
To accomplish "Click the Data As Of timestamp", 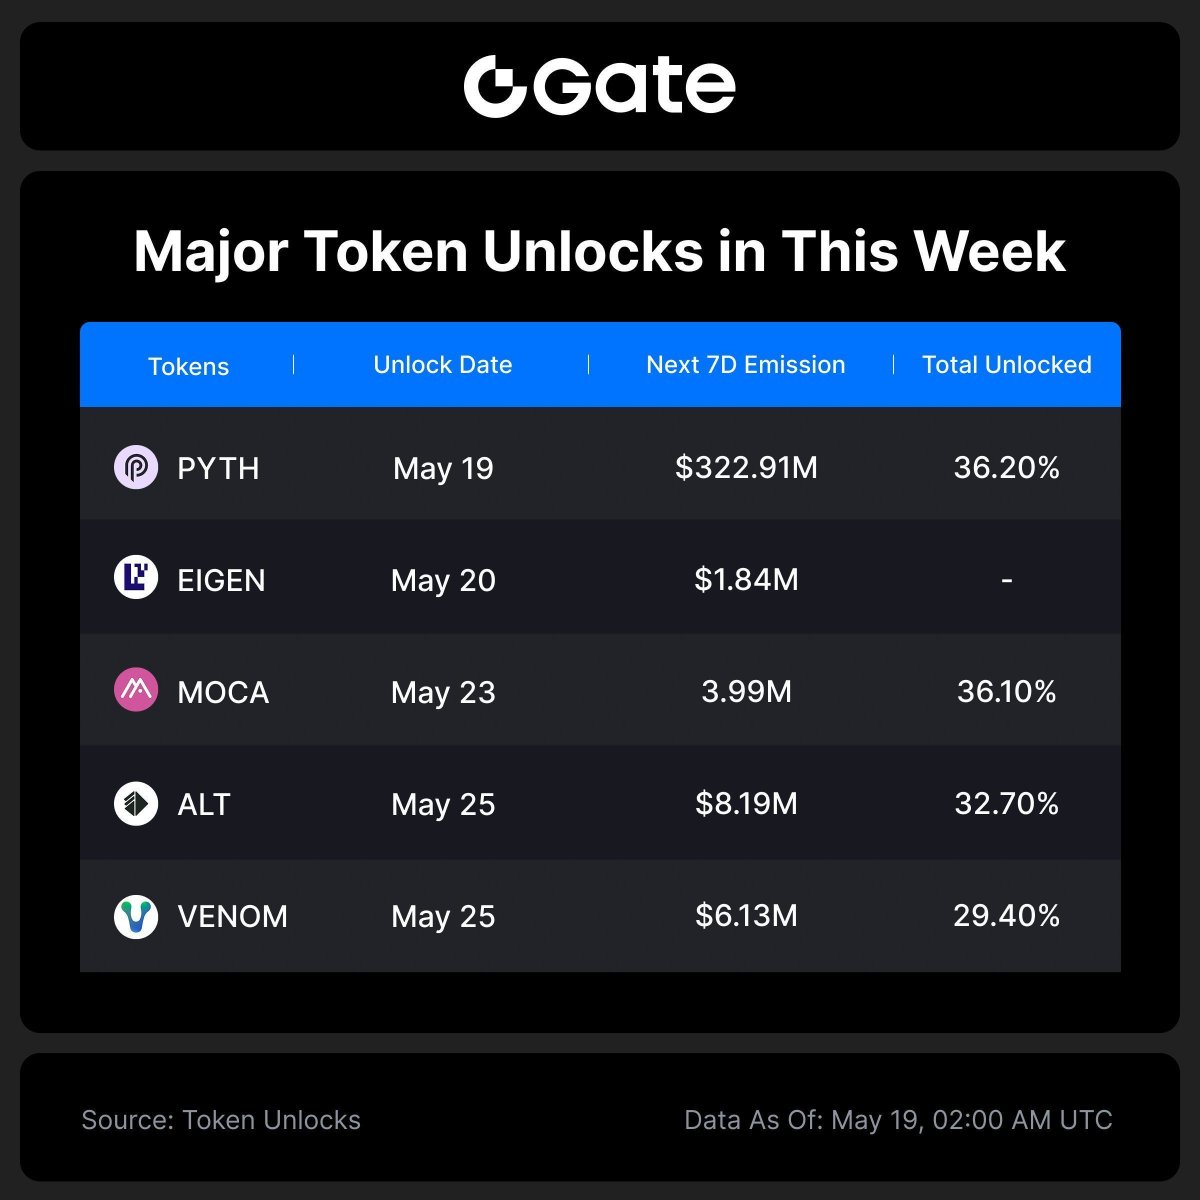I will click(898, 1120).
